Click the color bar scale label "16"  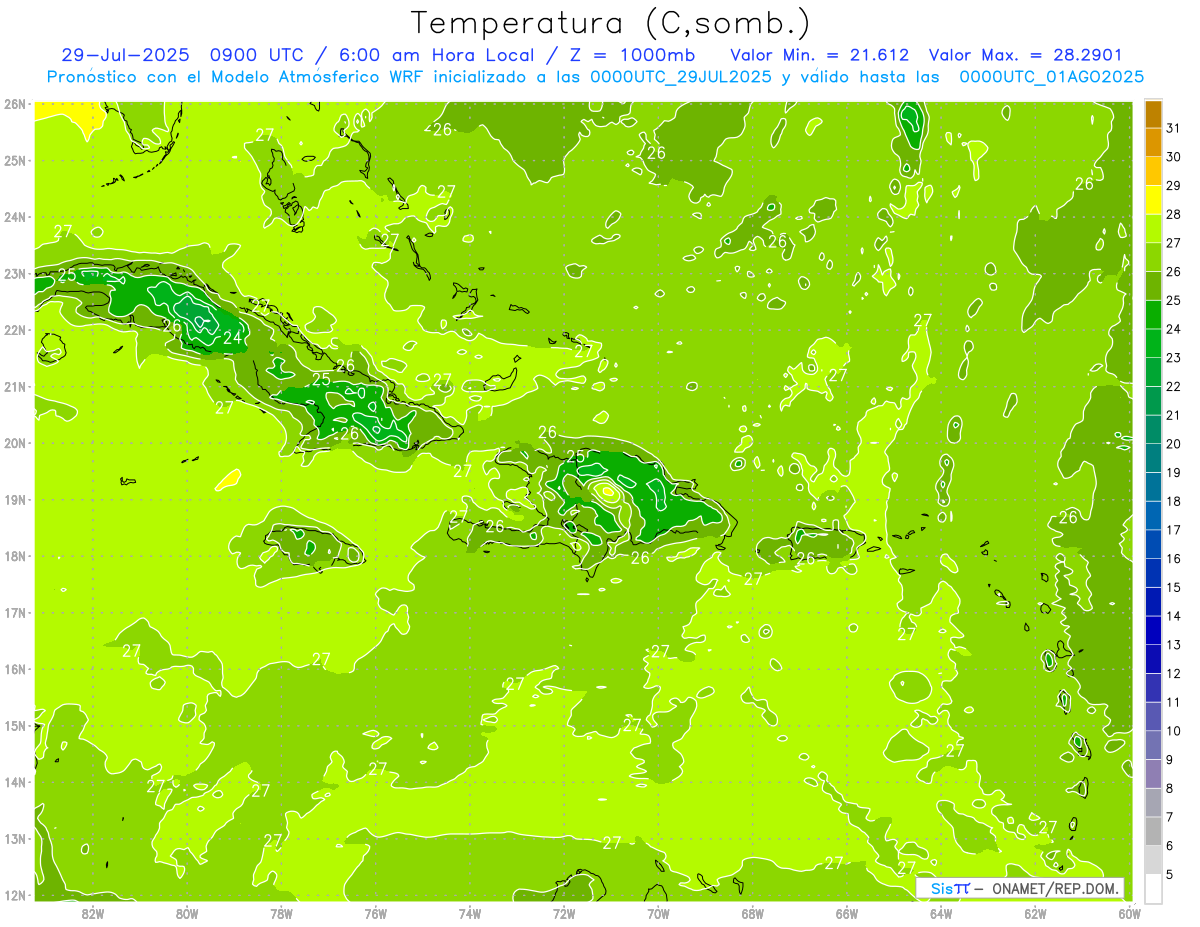point(1174,559)
